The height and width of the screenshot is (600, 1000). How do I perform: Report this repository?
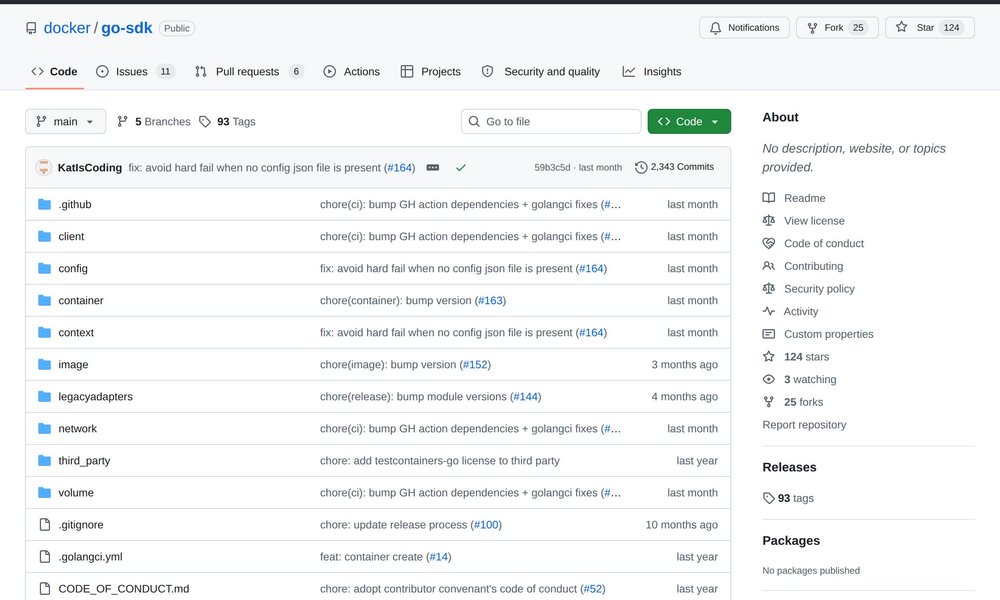804,425
